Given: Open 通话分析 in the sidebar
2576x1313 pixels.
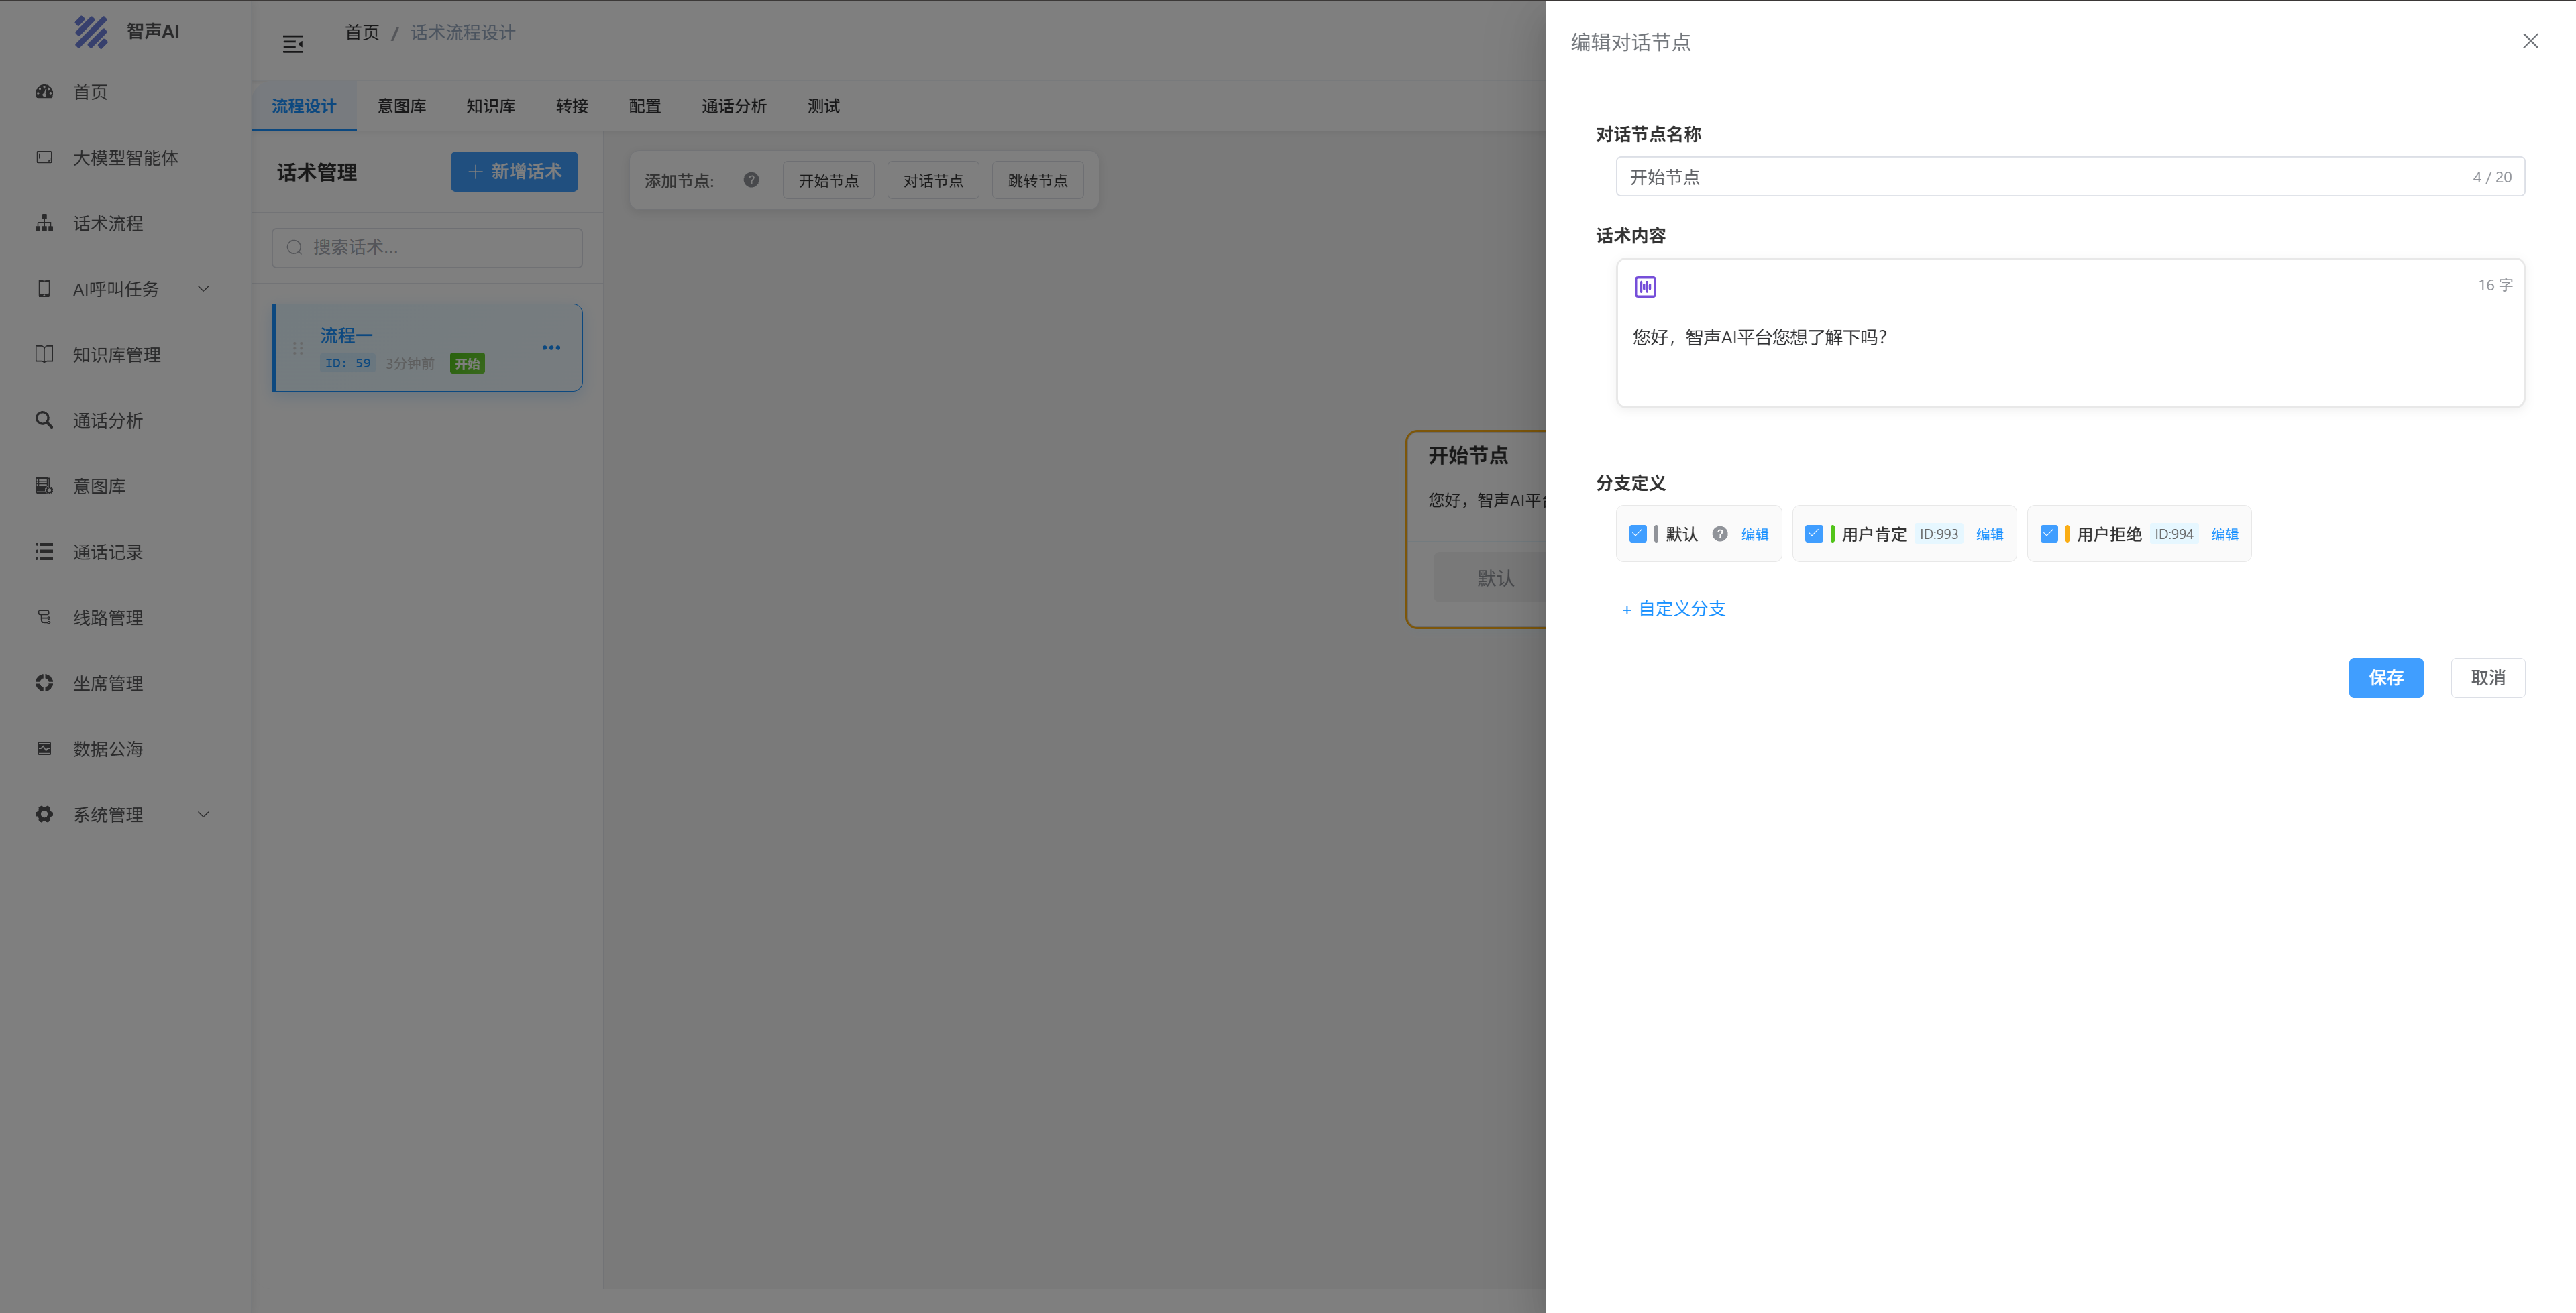Looking at the screenshot, I should (x=107, y=421).
